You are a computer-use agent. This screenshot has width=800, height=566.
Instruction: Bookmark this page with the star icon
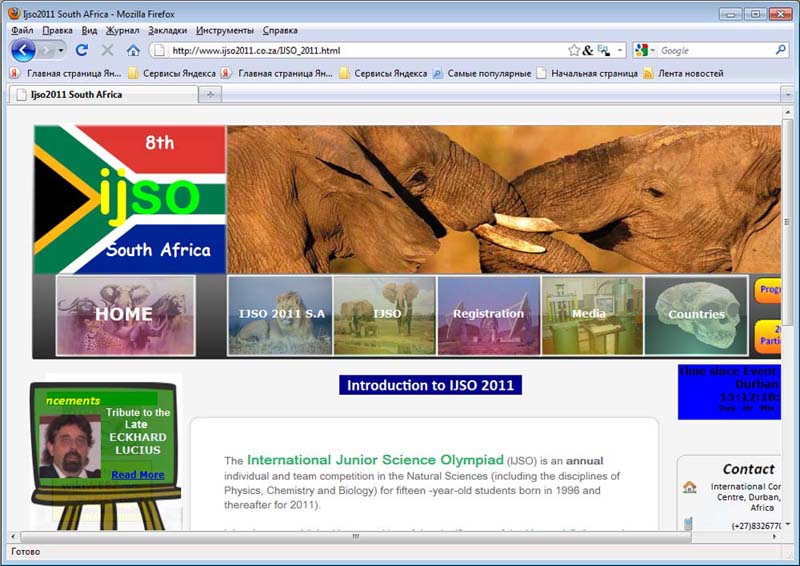click(x=574, y=50)
